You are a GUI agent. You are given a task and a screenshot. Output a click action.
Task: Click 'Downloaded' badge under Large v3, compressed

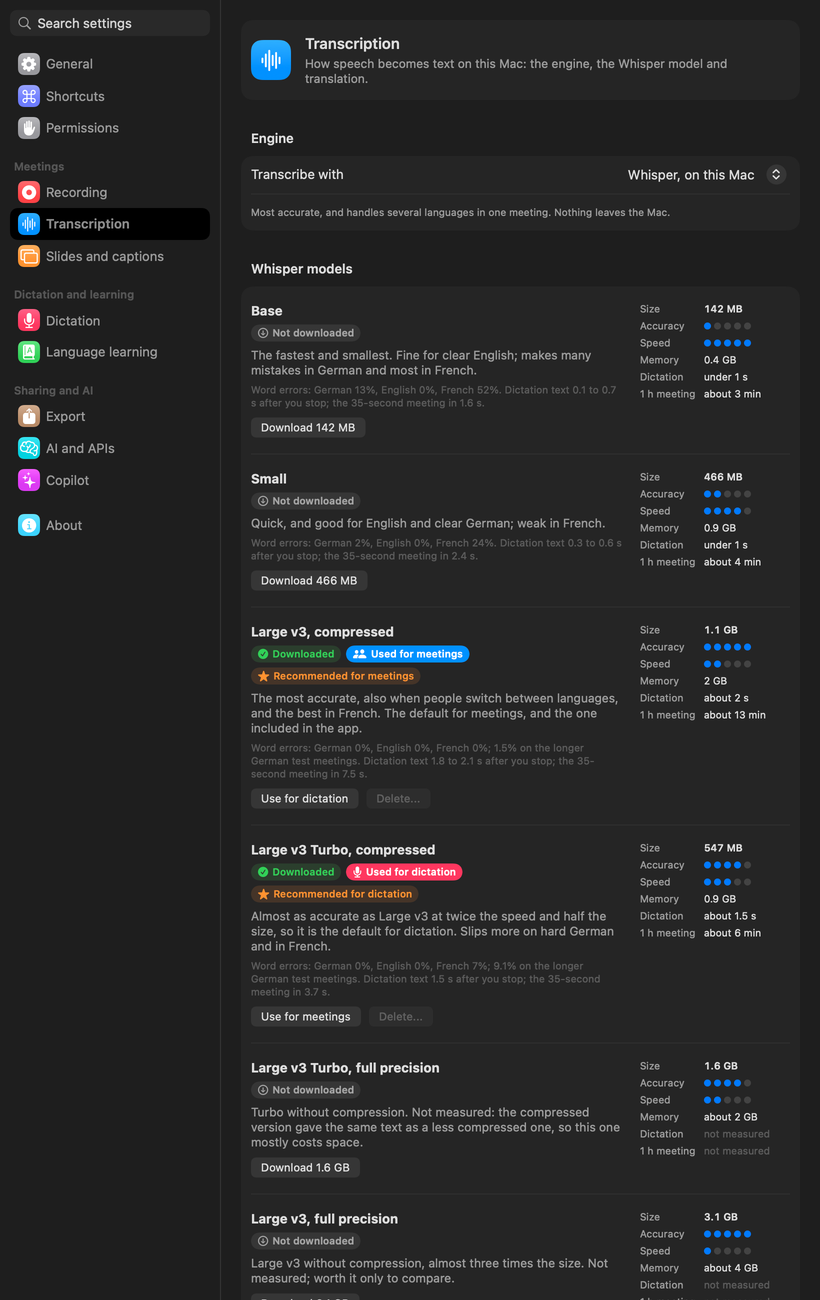(x=296, y=654)
